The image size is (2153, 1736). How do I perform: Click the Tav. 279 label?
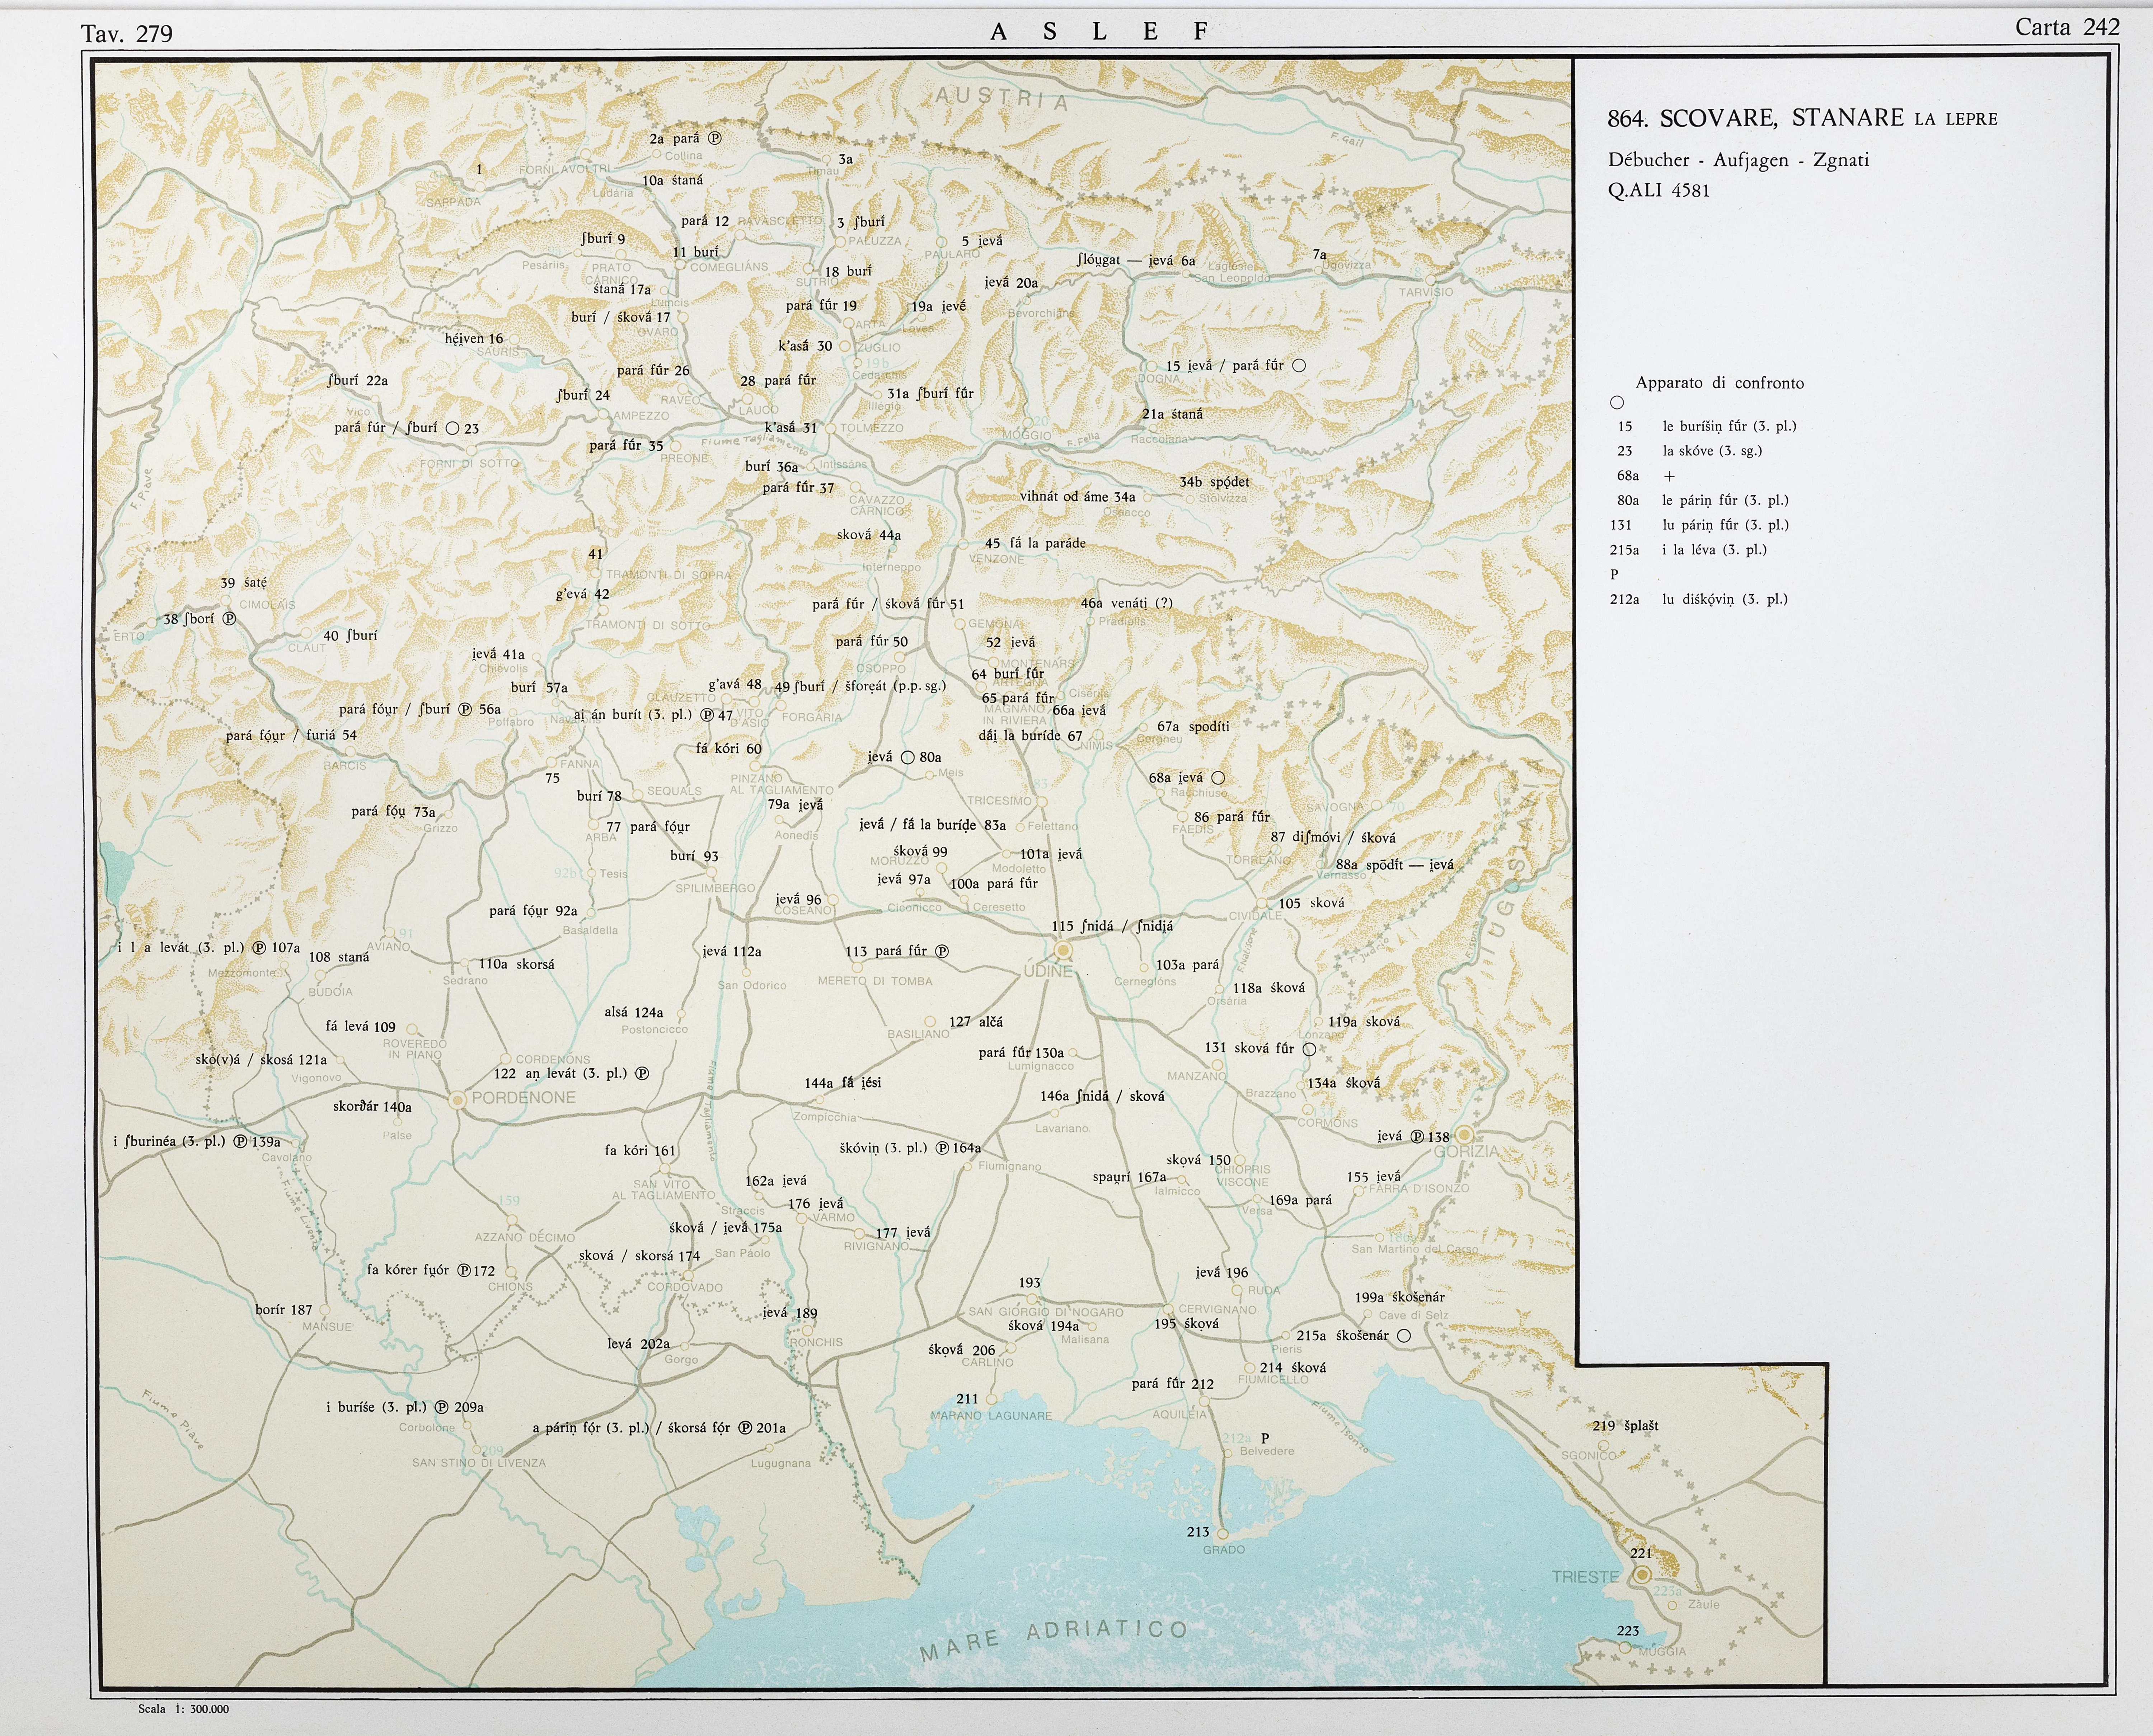click(127, 34)
